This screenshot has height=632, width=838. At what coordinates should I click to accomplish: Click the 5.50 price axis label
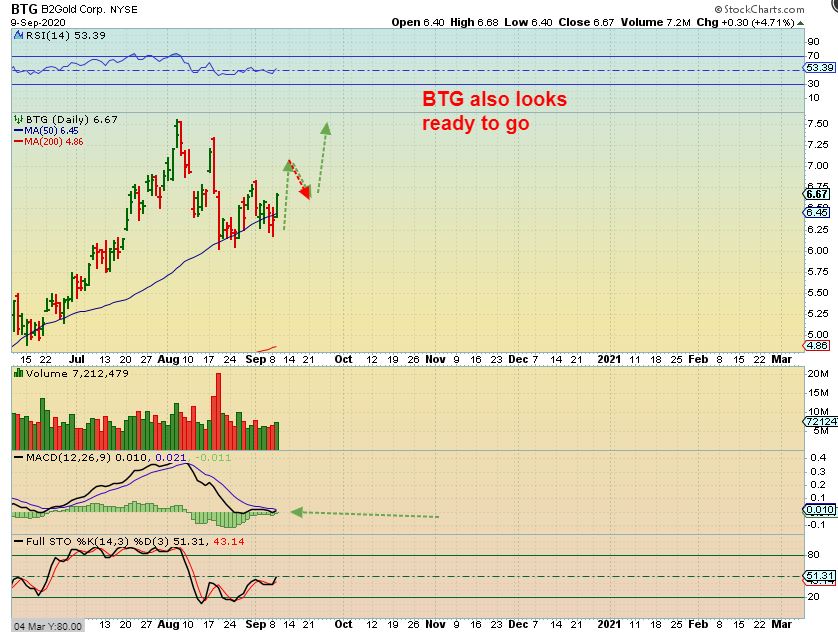coord(818,293)
